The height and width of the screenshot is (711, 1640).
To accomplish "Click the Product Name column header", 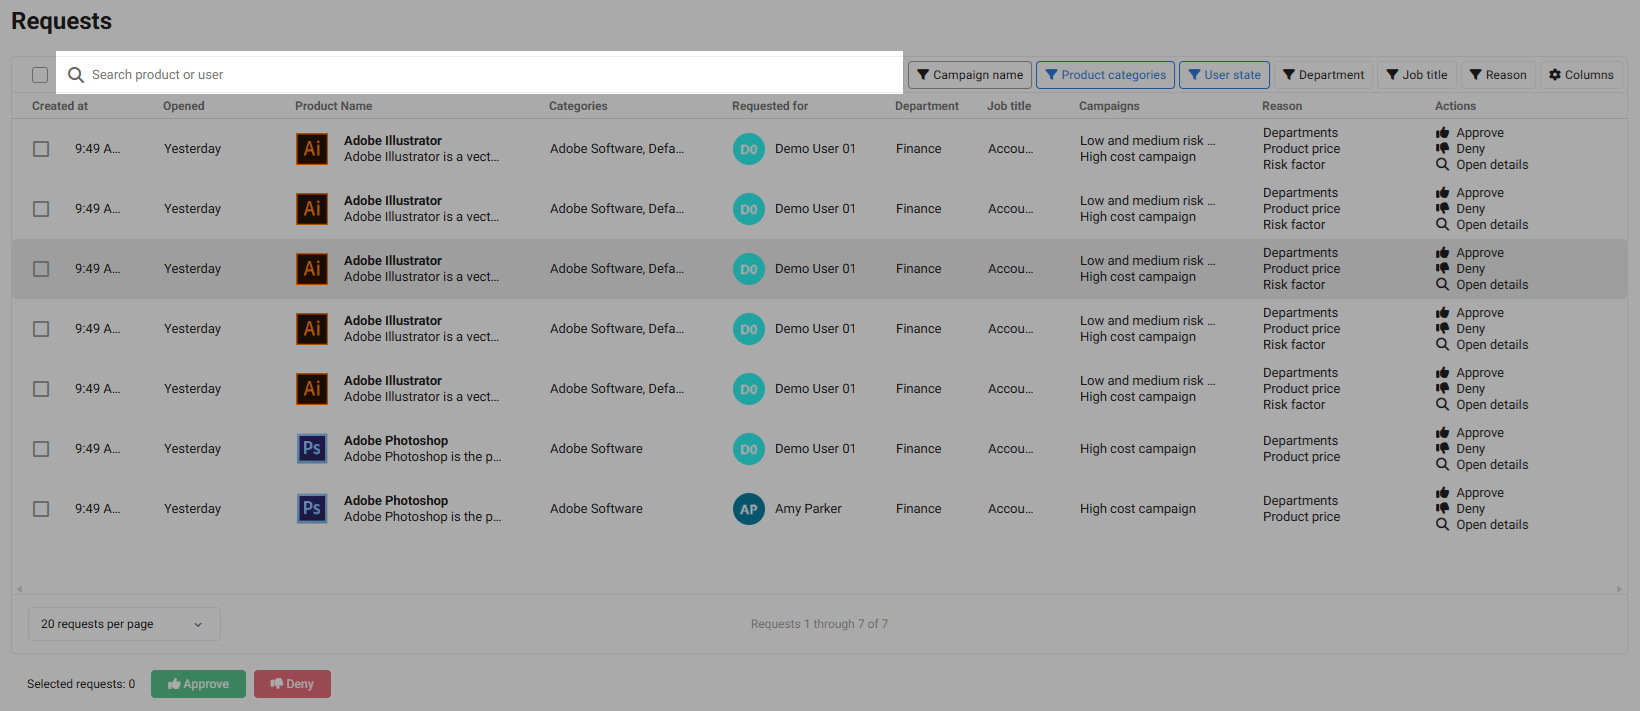I will [333, 106].
